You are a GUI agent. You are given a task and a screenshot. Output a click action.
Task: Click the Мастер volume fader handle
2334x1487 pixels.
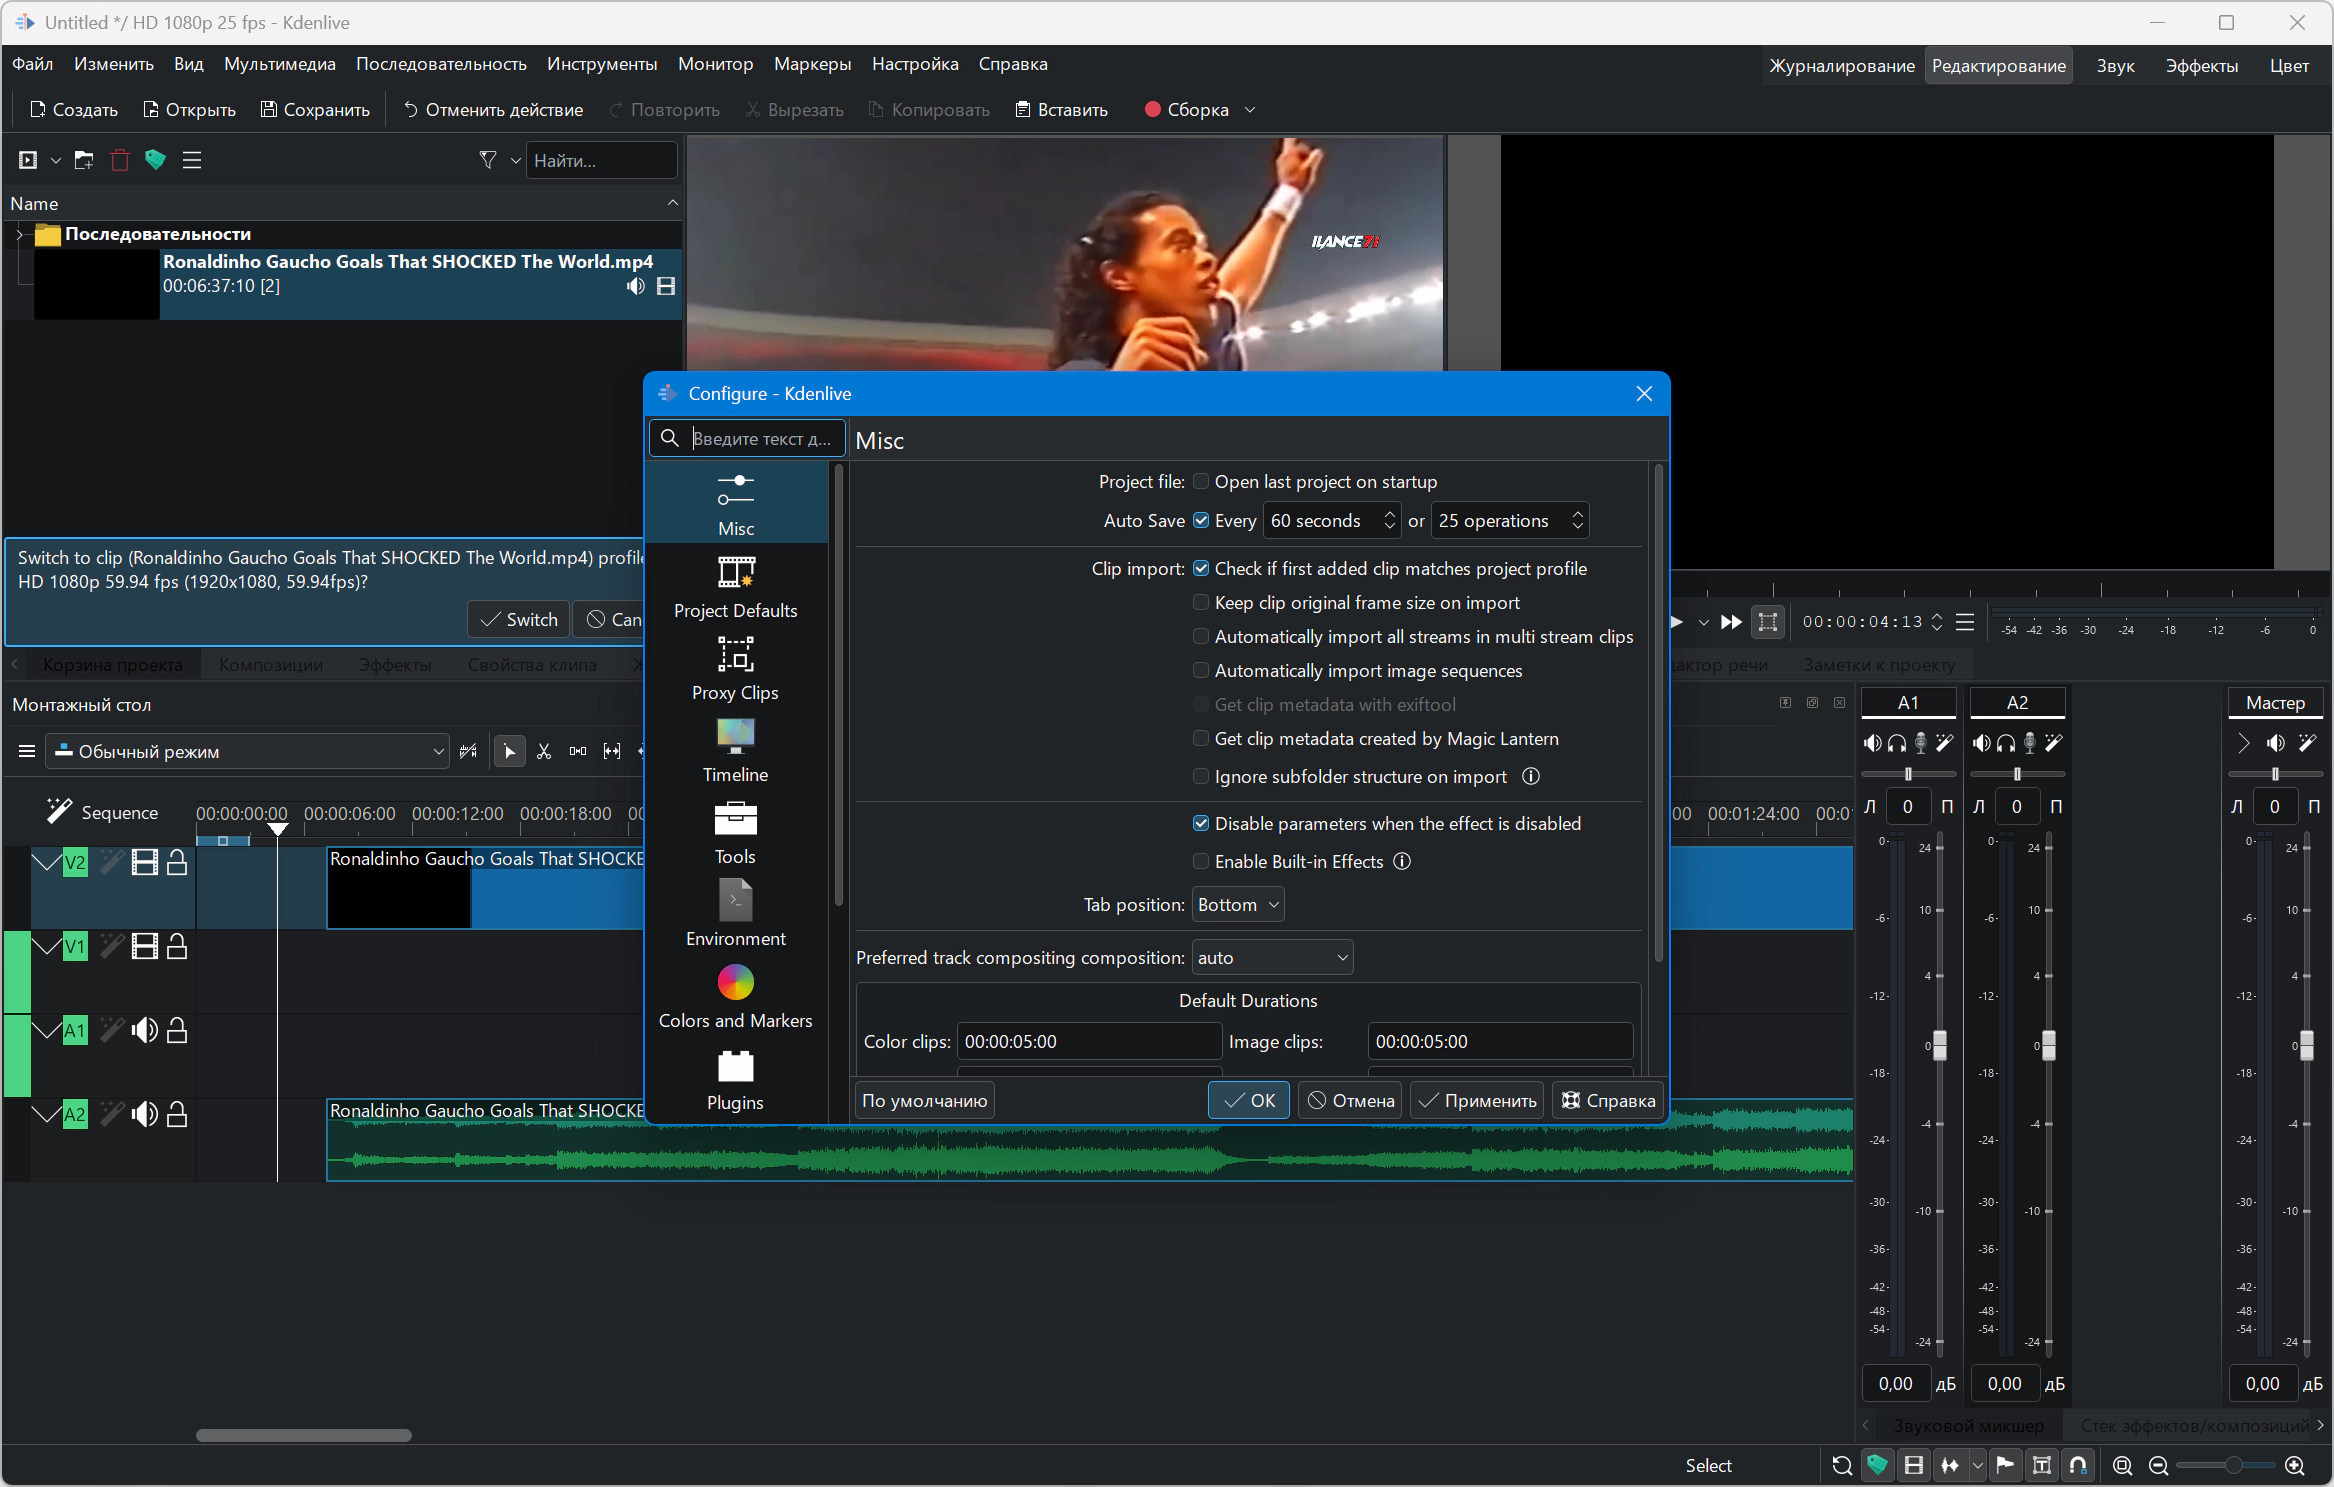(2307, 1045)
